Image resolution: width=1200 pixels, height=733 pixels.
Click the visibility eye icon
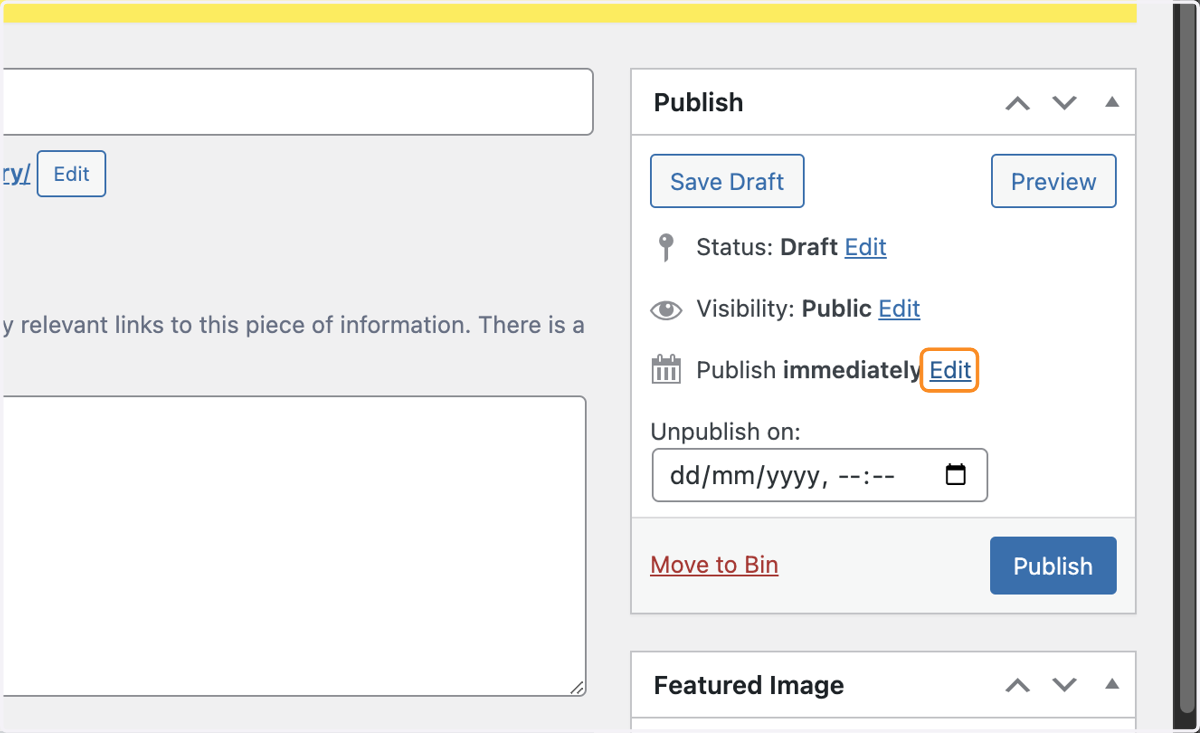pos(666,310)
